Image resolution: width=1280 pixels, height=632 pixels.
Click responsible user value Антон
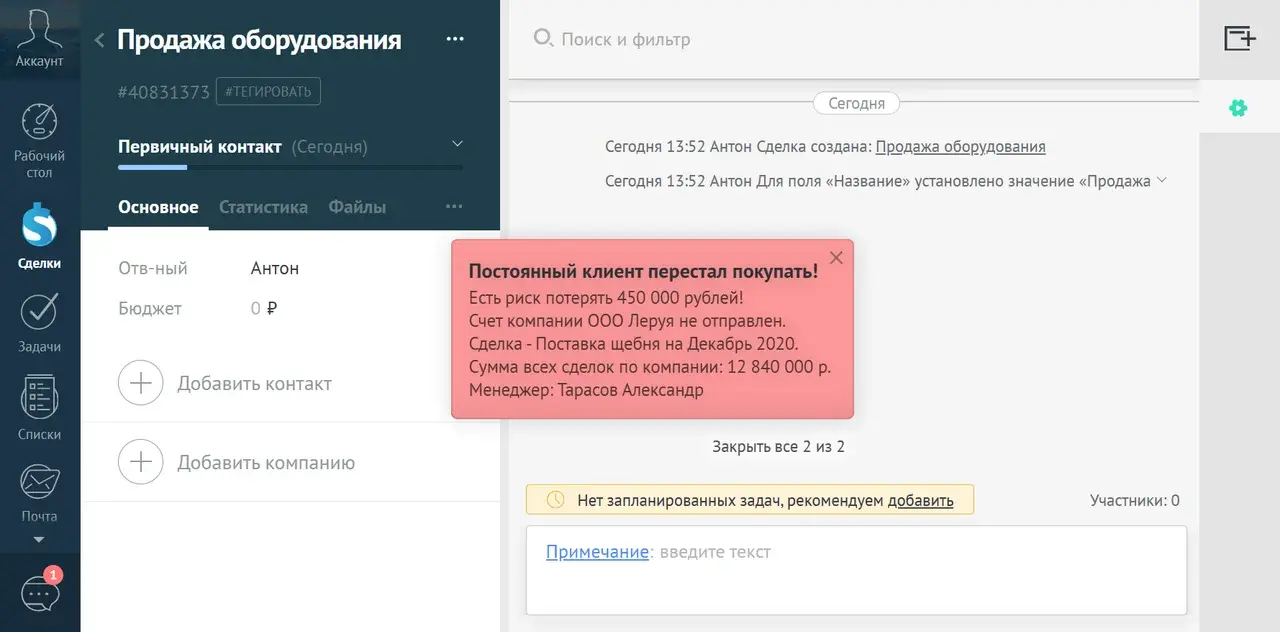point(275,268)
